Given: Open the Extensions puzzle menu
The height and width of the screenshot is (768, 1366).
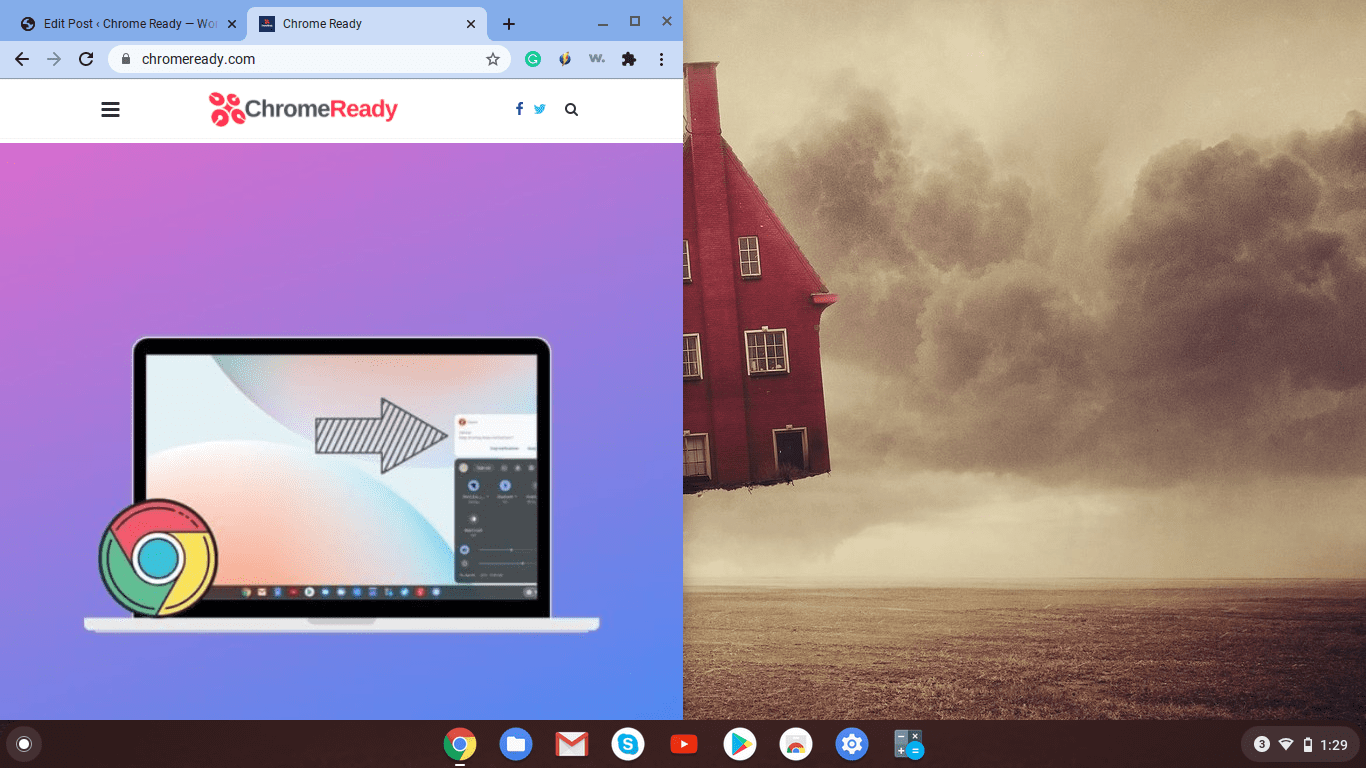Looking at the screenshot, I should point(629,59).
